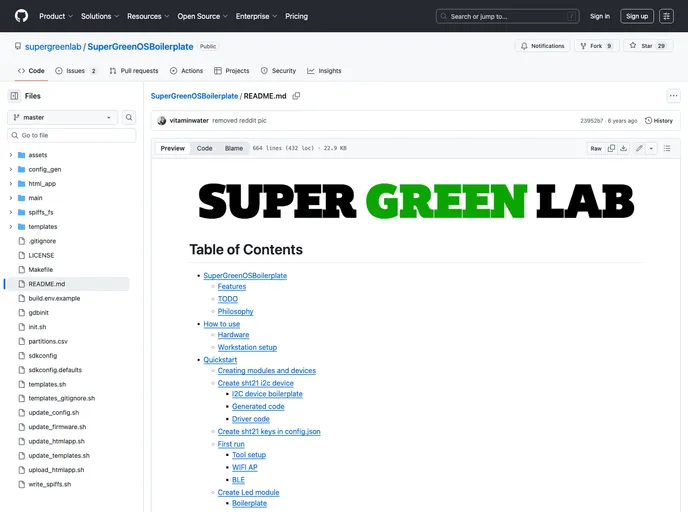Select the Preview file view
This screenshot has width=688, height=512.
click(172, 148)
